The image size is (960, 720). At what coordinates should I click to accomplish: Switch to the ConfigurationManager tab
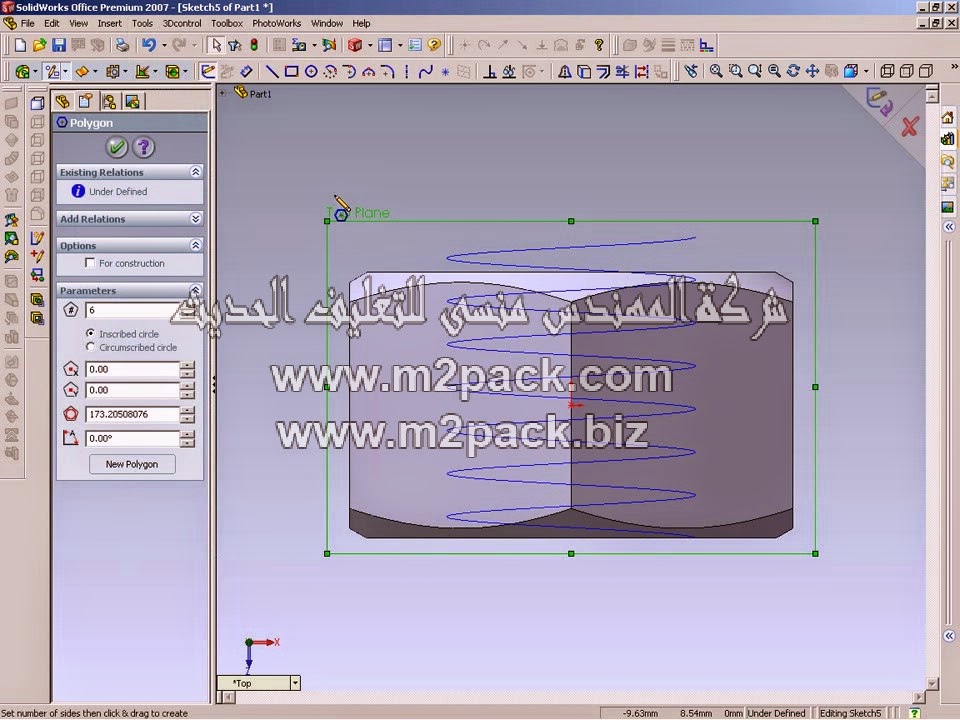tap(110, 101)
